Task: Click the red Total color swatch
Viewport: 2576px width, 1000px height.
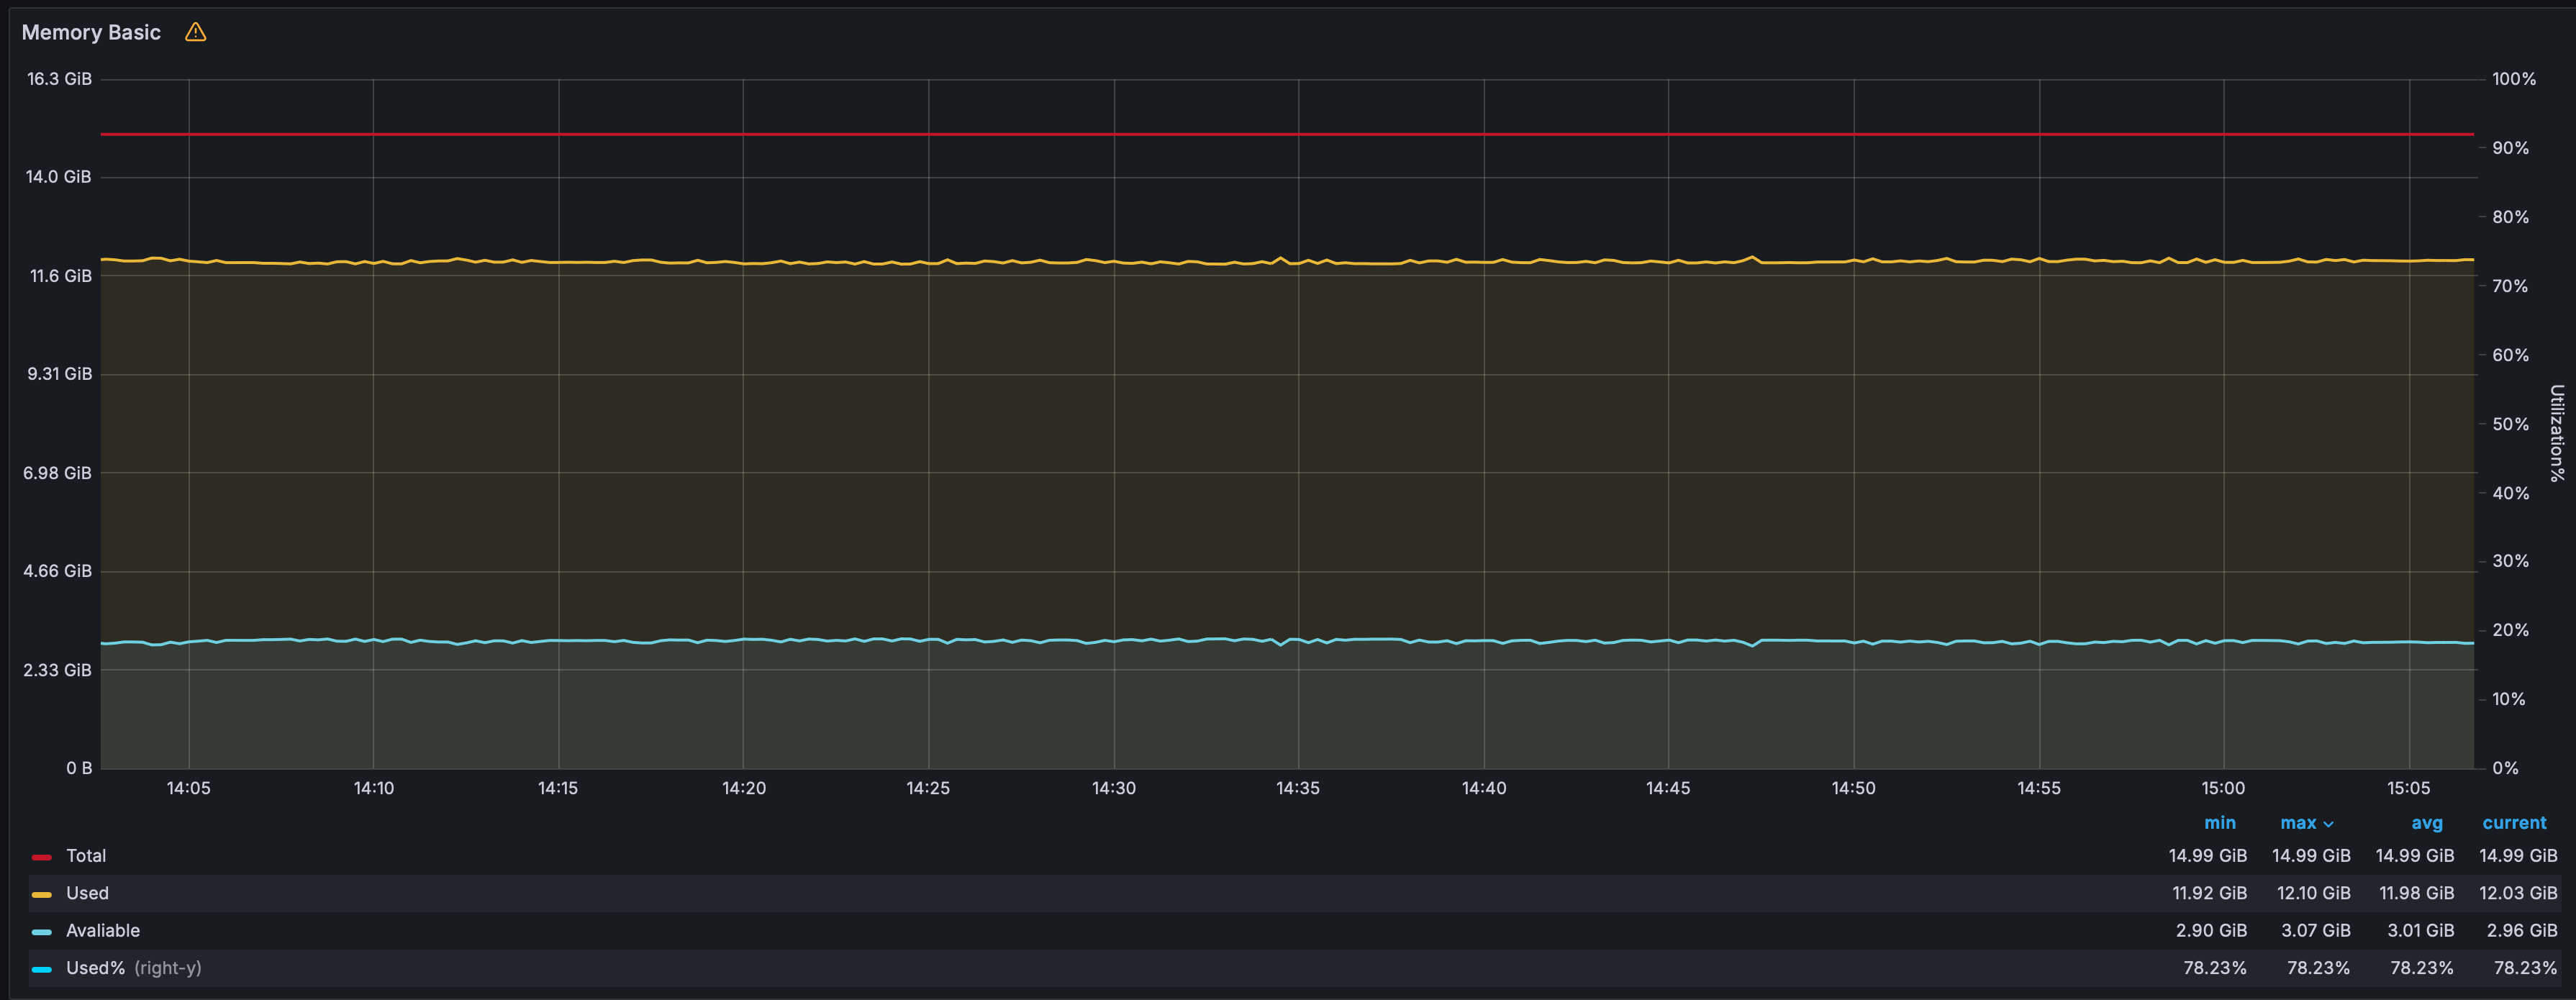Action: pos(42,857)
